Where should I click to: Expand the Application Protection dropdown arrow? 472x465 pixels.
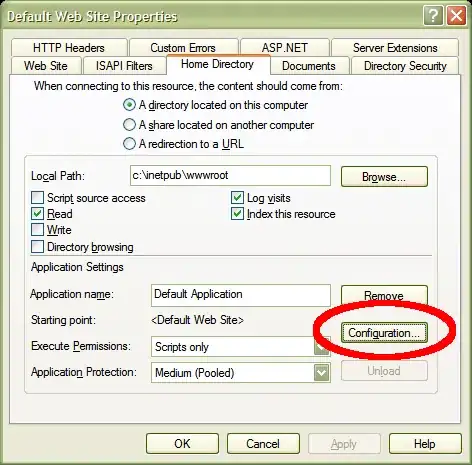tap(322, 373)
